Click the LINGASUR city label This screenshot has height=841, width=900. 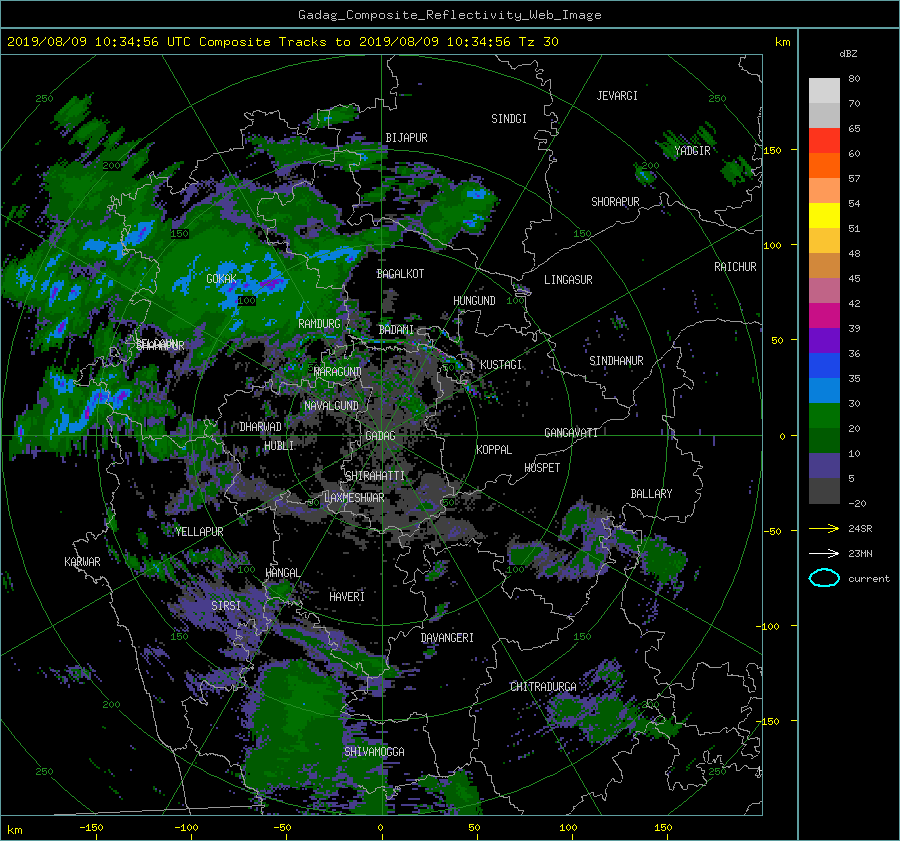click(568, 280)
